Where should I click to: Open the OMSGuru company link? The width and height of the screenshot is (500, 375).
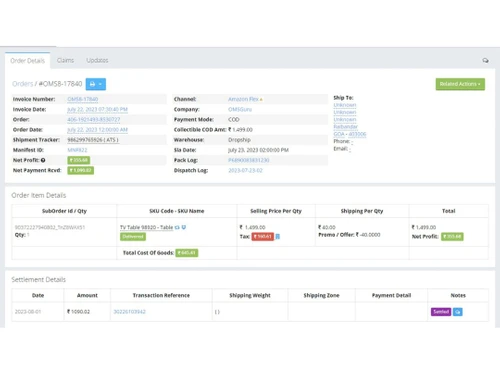pyautogui.click(x=240, y=109)
